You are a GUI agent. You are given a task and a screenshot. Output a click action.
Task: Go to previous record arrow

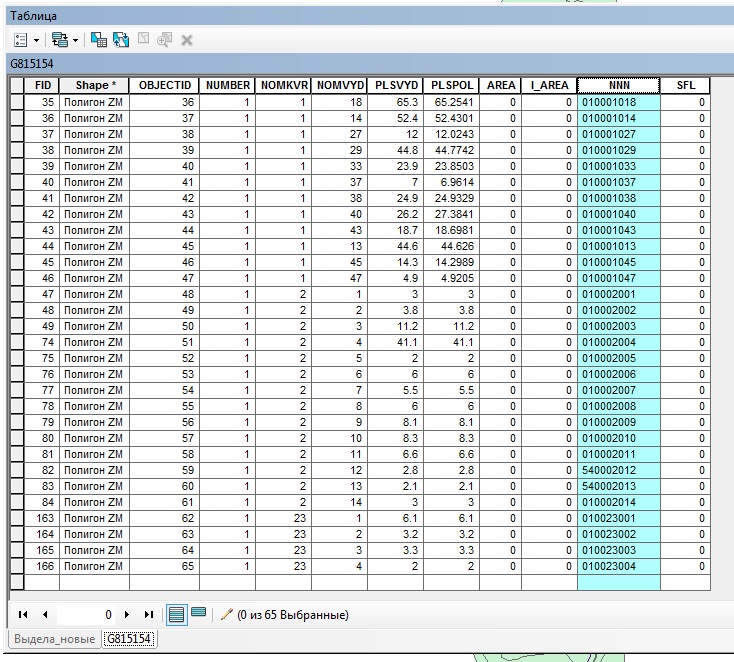43,615
